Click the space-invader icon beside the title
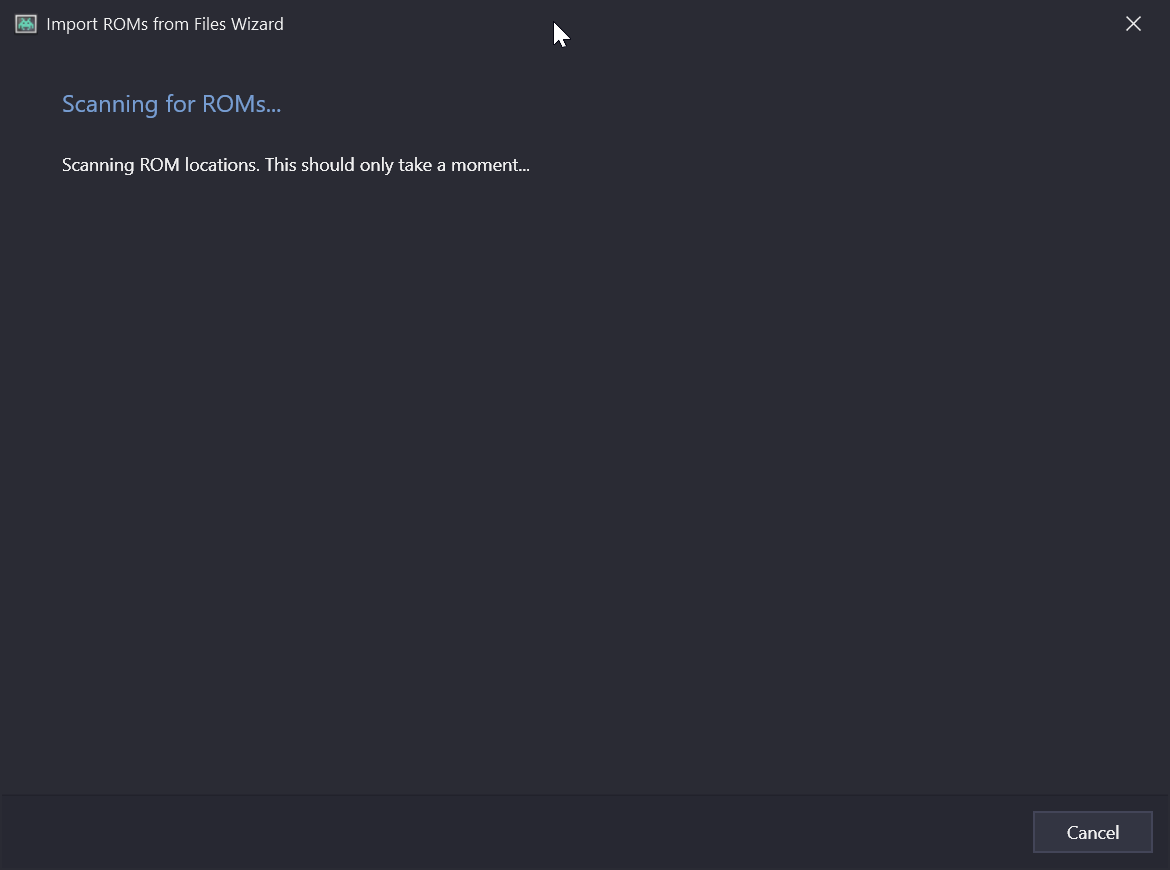 pos(26,24)
